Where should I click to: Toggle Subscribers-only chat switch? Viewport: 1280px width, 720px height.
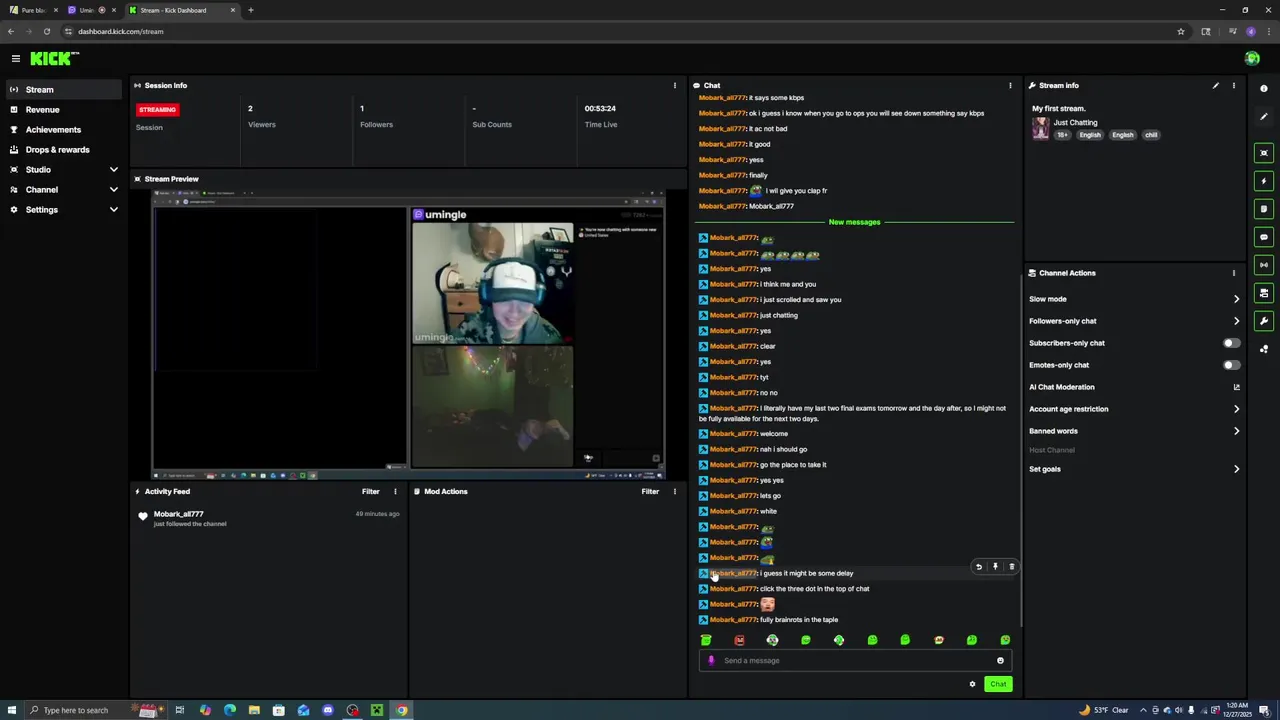pos(1232,343)
